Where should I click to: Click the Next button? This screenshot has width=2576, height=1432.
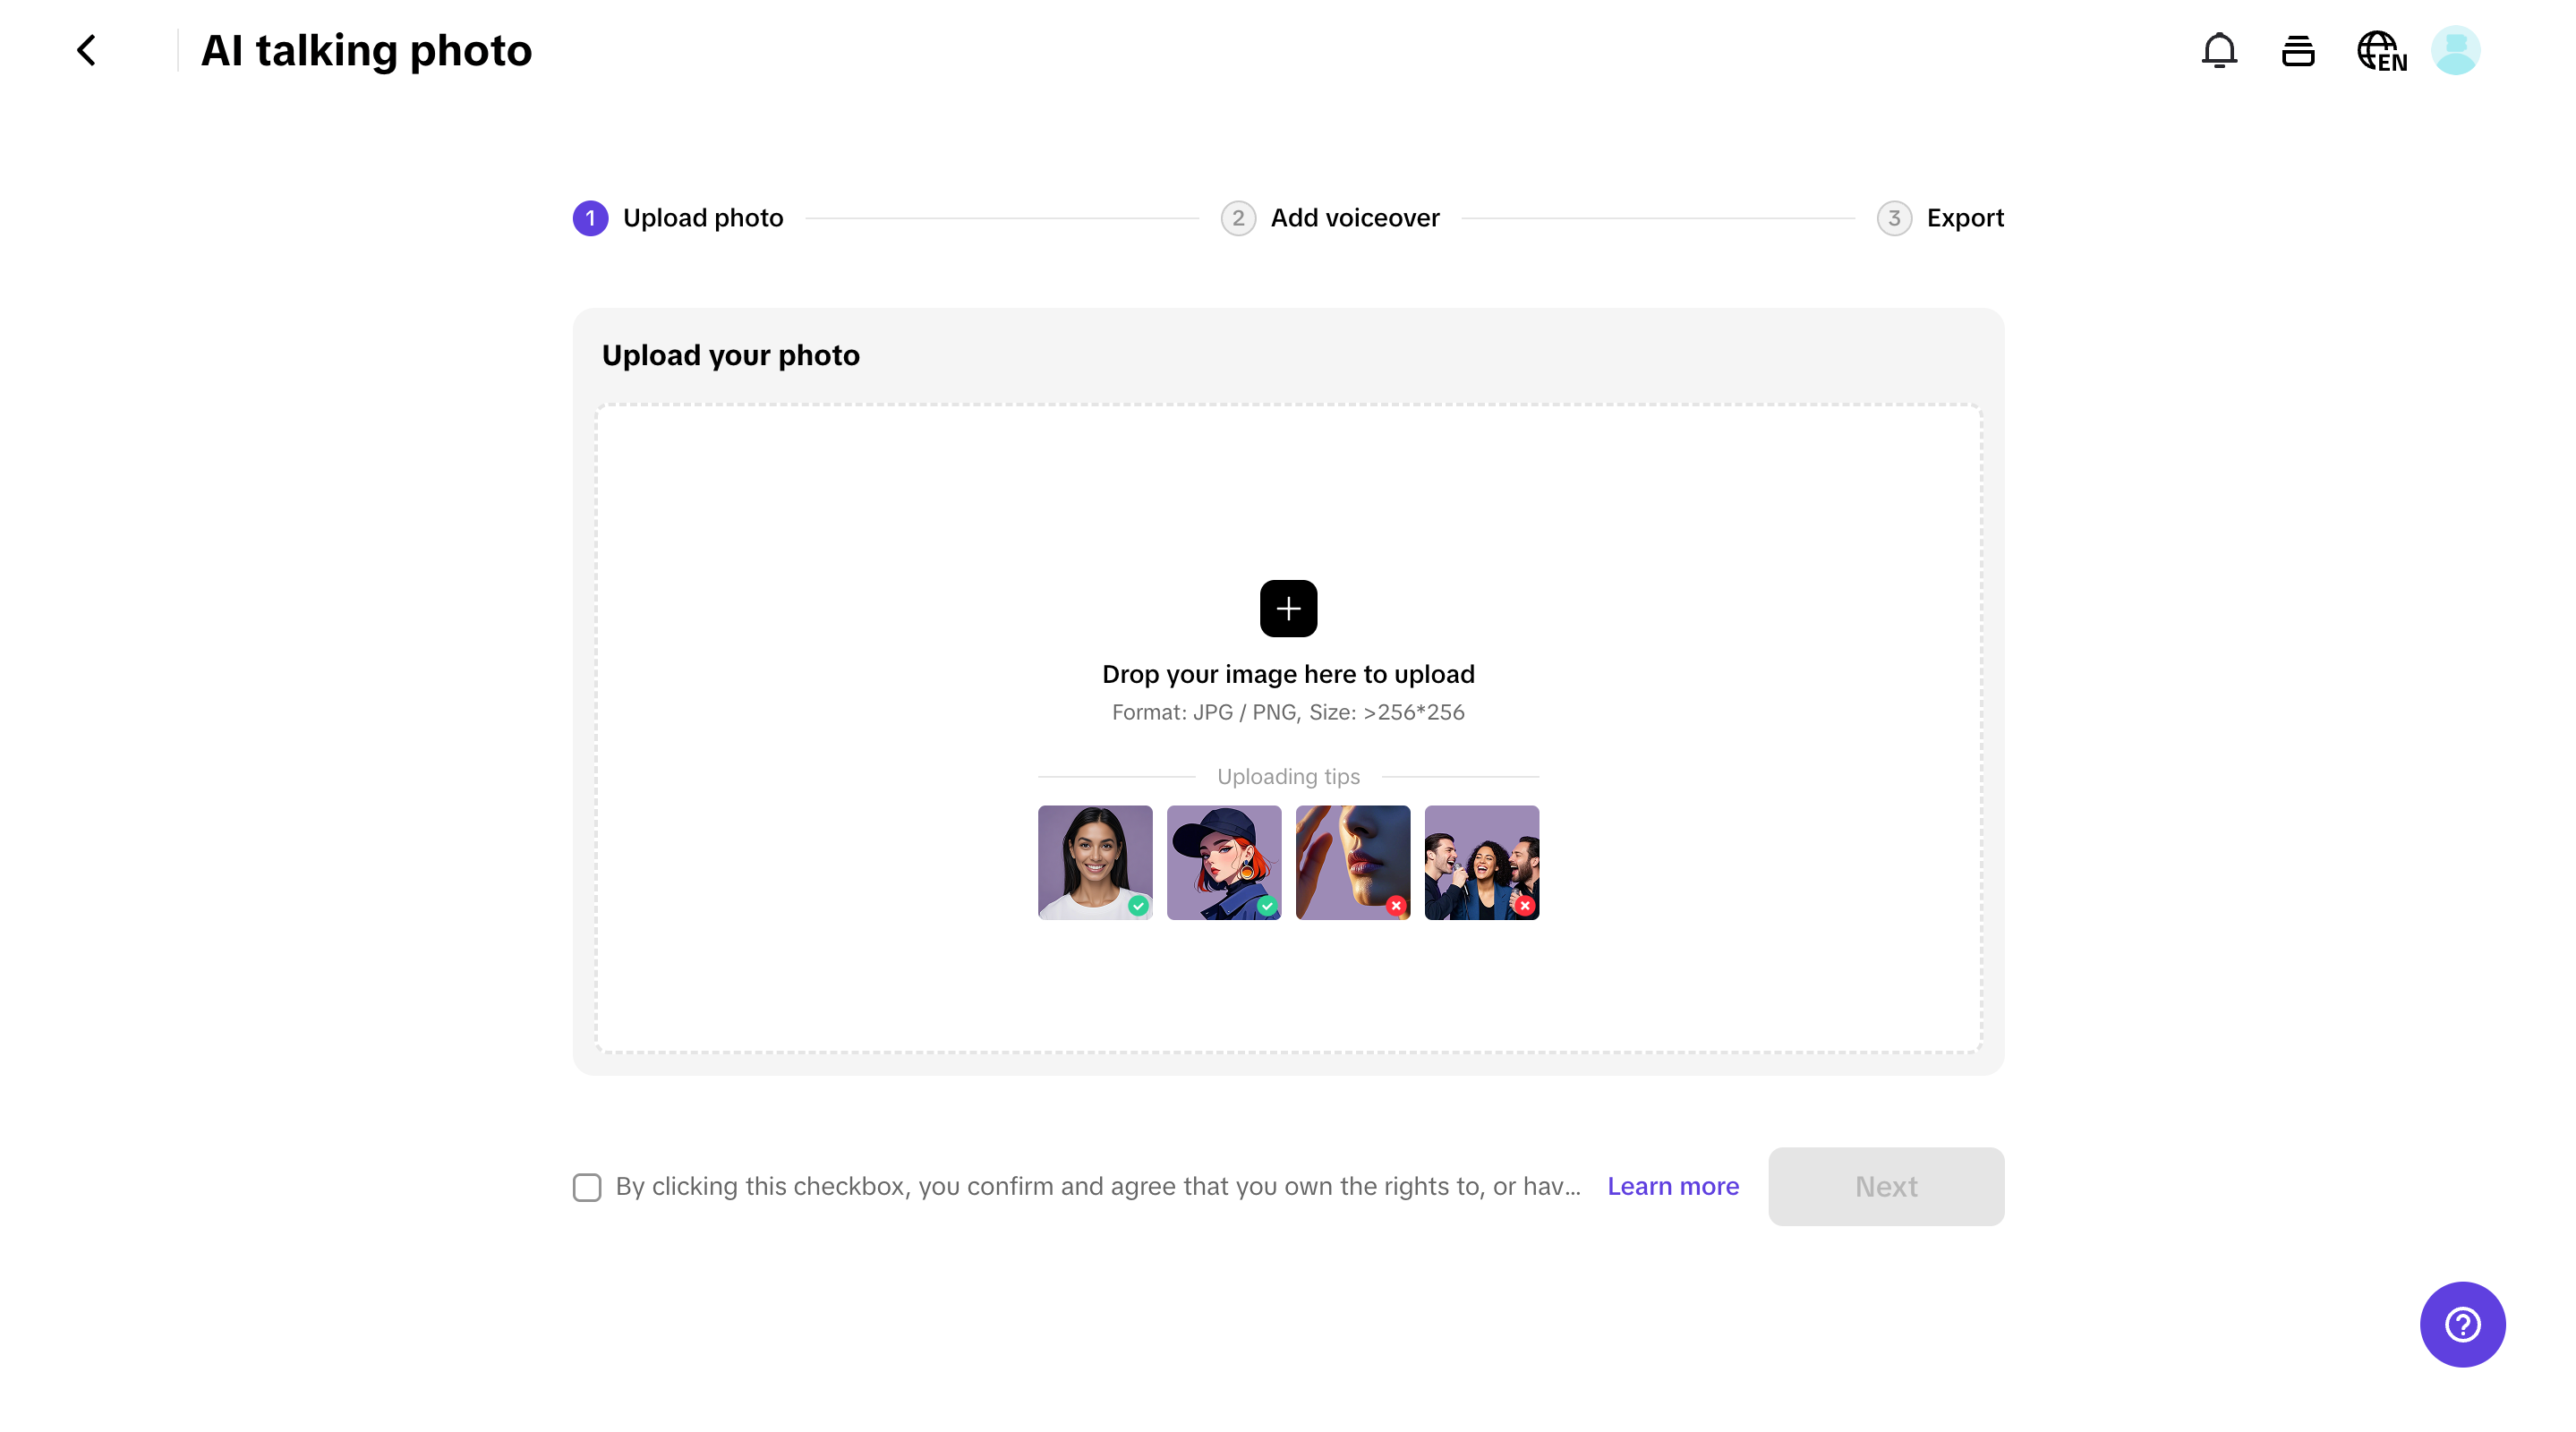(x=1886, y=1186)
